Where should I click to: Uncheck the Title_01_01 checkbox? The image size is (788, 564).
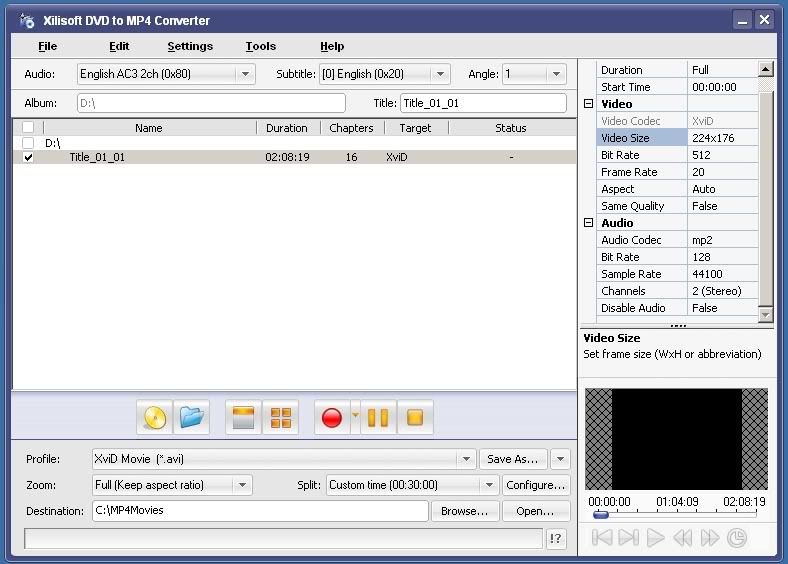(28, 157)
